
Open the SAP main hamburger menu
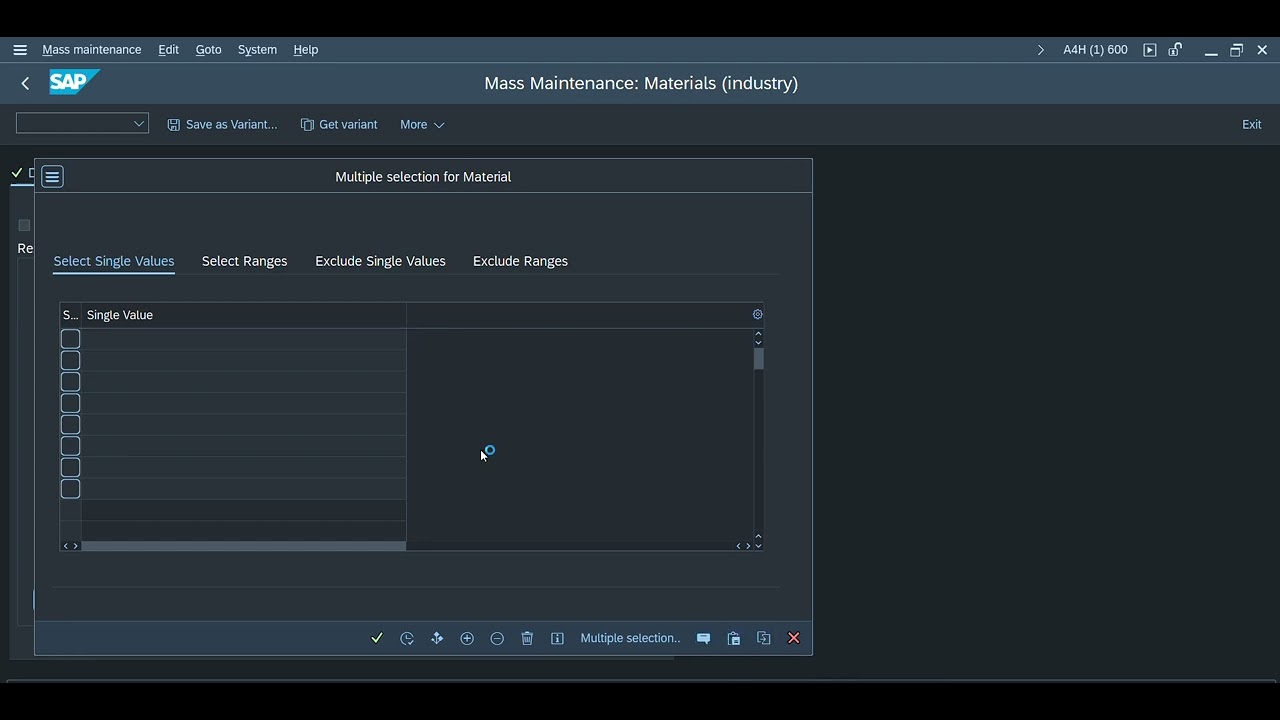tap(20, 50)
